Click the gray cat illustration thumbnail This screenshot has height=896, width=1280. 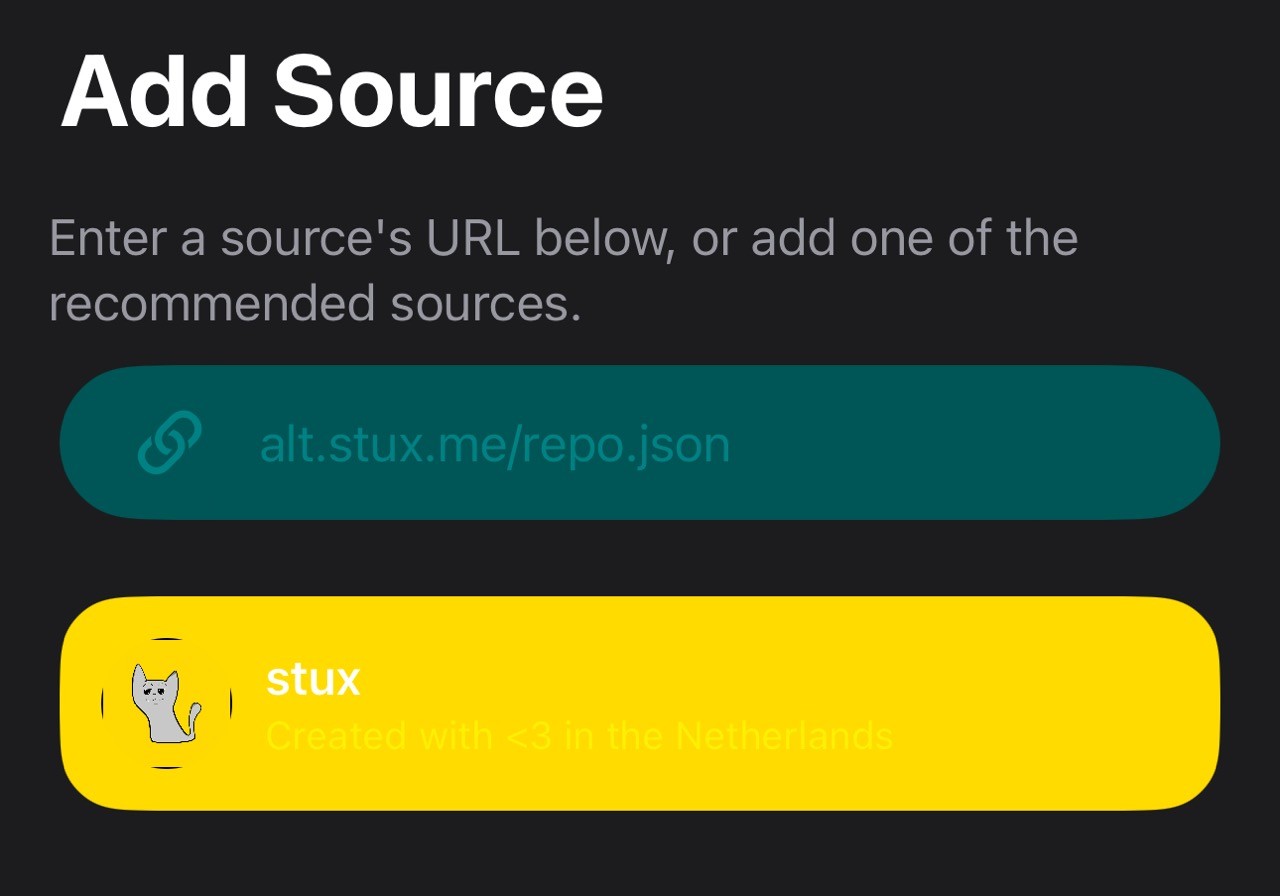tap(167, 704)
